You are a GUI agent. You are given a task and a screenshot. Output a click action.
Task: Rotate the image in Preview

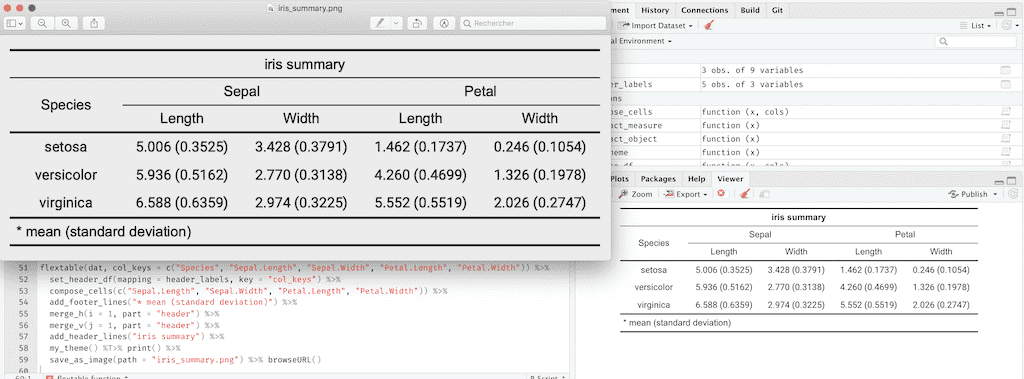tap(417, 23)
